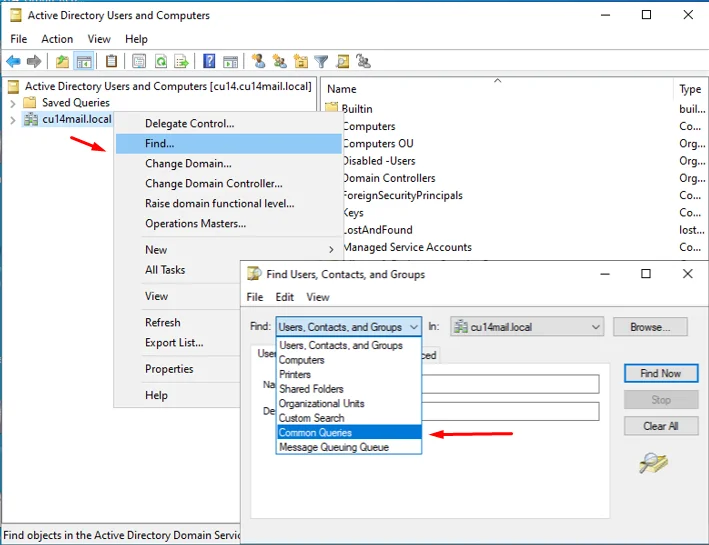The width and height of the screenshot is (709, 545).
Task: Click the green Refresh toolbar icon
Action: pos(161,61)
